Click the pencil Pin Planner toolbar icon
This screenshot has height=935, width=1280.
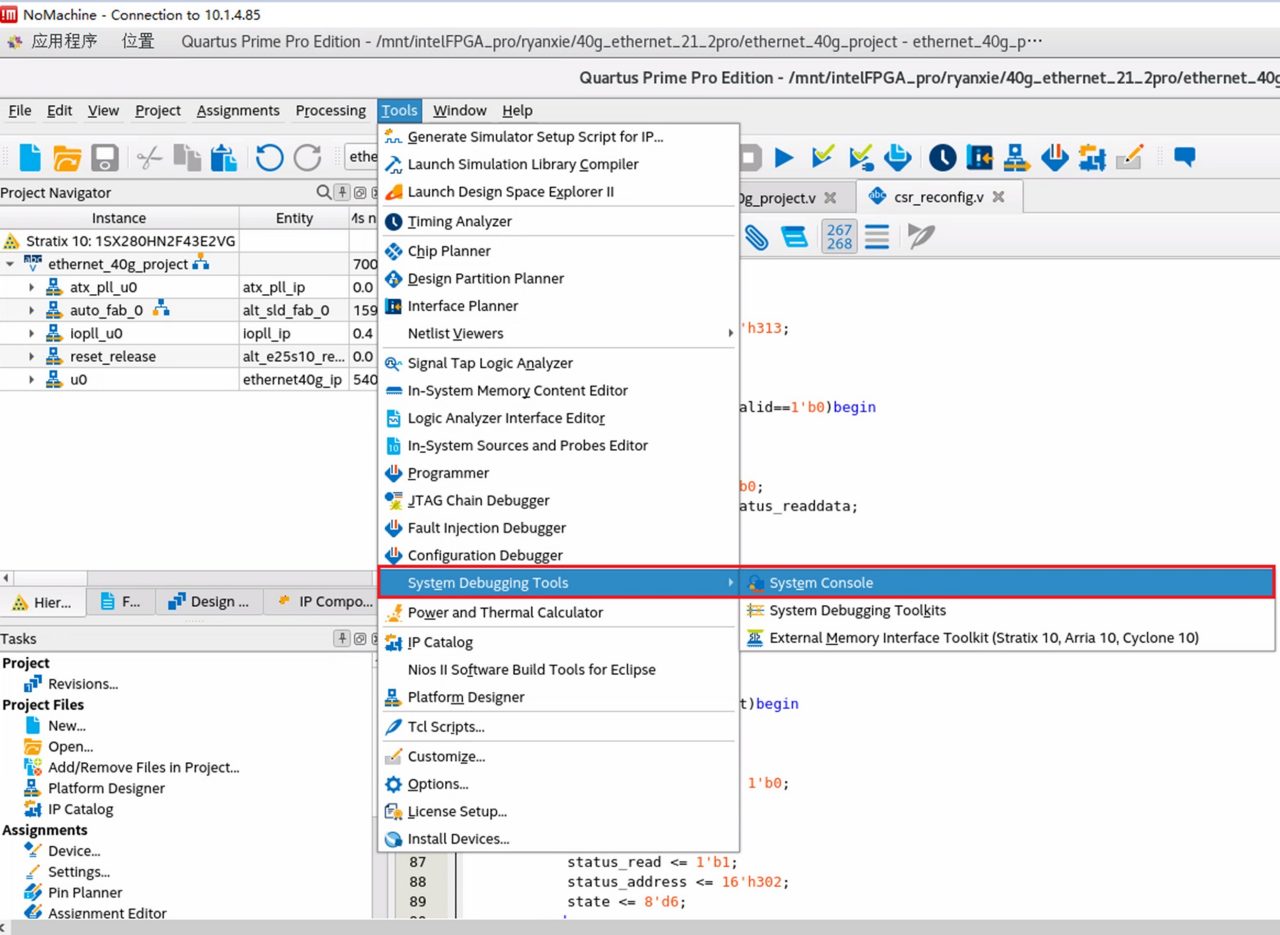pos(1129,157)
